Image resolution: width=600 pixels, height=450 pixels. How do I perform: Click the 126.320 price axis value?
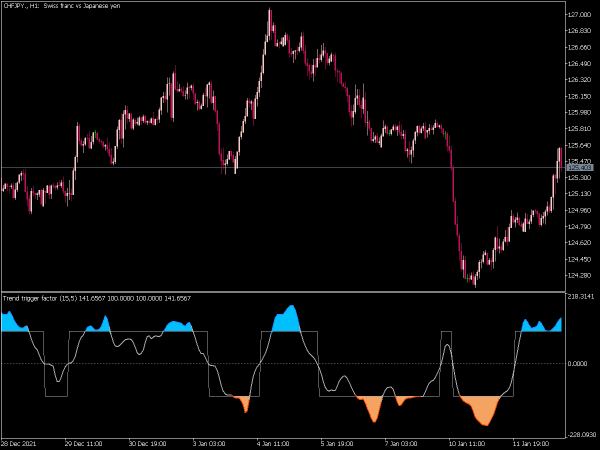click(x=580, y=80)
